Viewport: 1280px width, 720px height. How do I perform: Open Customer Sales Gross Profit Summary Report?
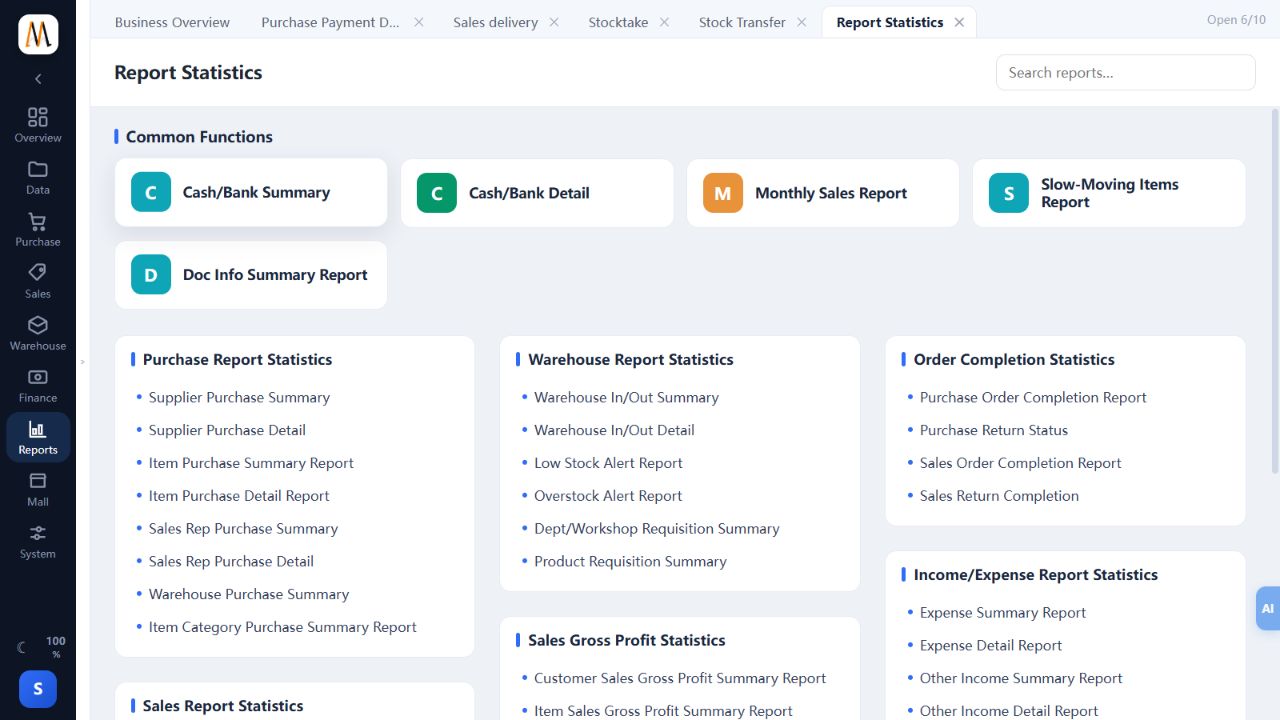tap(680, 678)
